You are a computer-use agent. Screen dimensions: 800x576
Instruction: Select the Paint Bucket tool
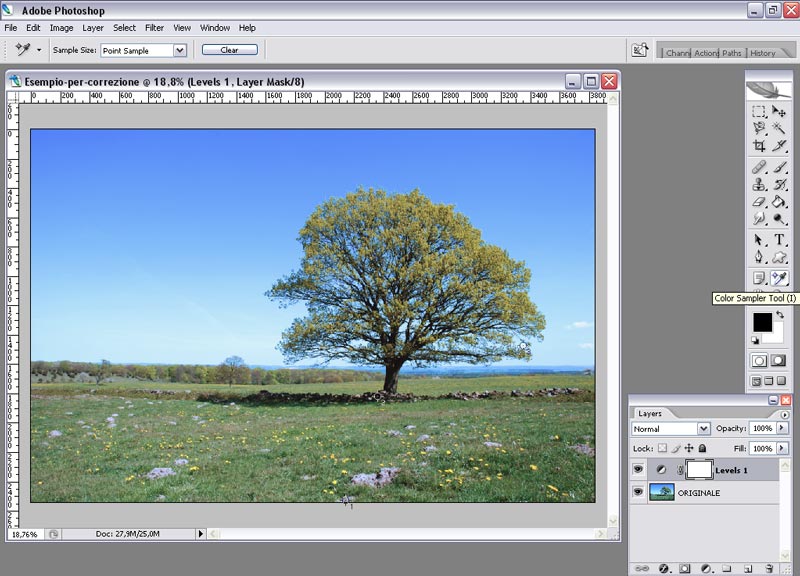(x=779, y=202)
